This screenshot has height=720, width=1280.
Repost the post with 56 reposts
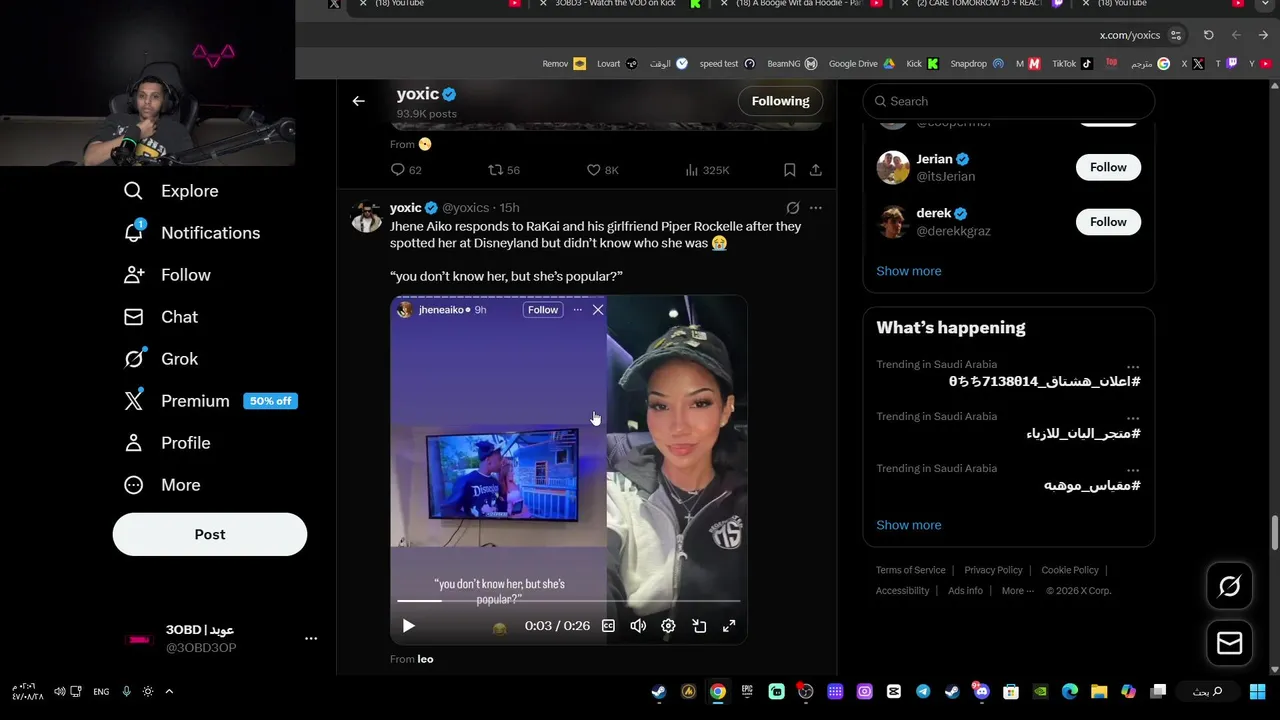coord(504,170)
